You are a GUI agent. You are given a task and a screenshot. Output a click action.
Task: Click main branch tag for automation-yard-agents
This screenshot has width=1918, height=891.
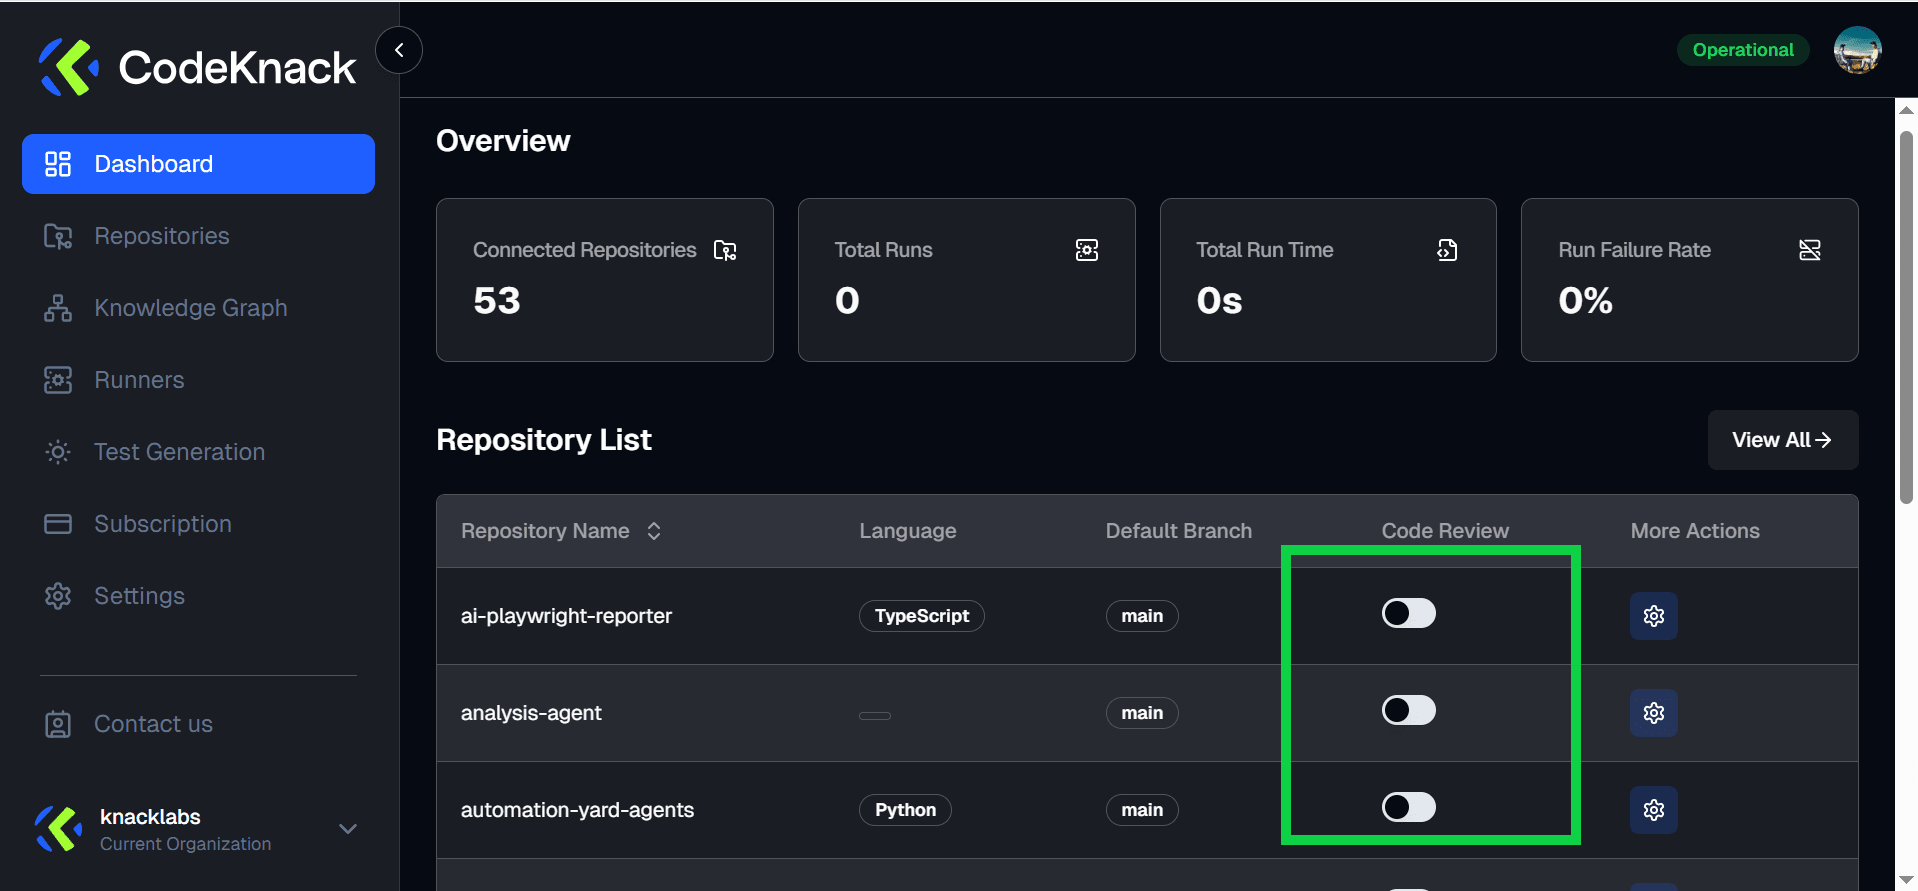tap(1142, 810)
